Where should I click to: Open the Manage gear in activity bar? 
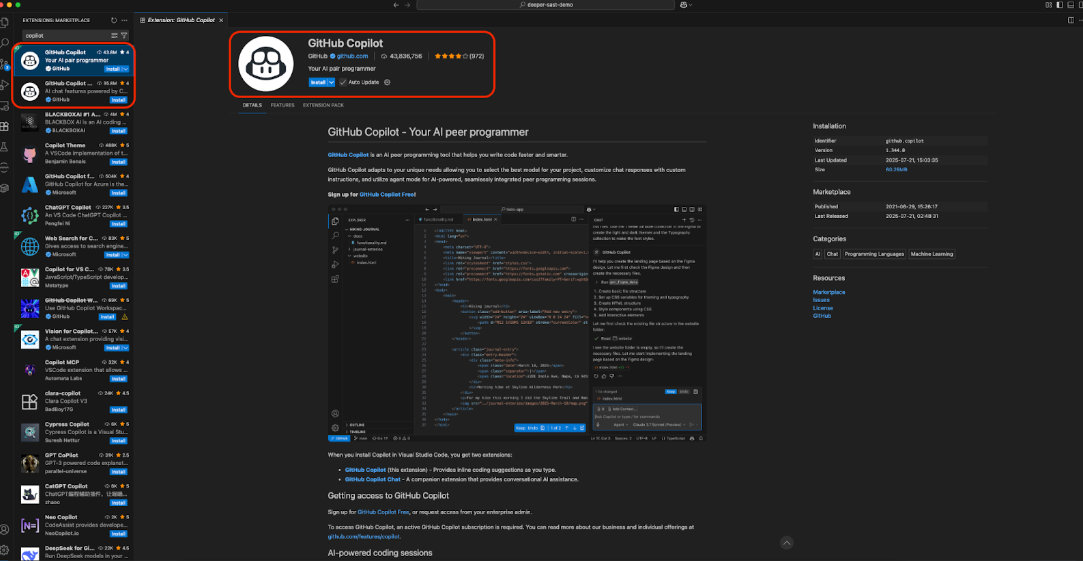coord(6,550)
